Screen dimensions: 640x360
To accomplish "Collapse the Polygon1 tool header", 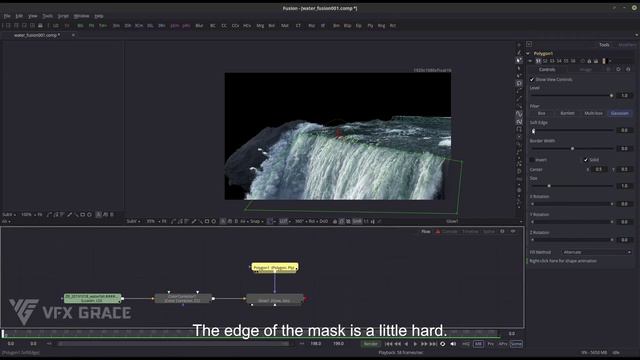I will (528, 53).
